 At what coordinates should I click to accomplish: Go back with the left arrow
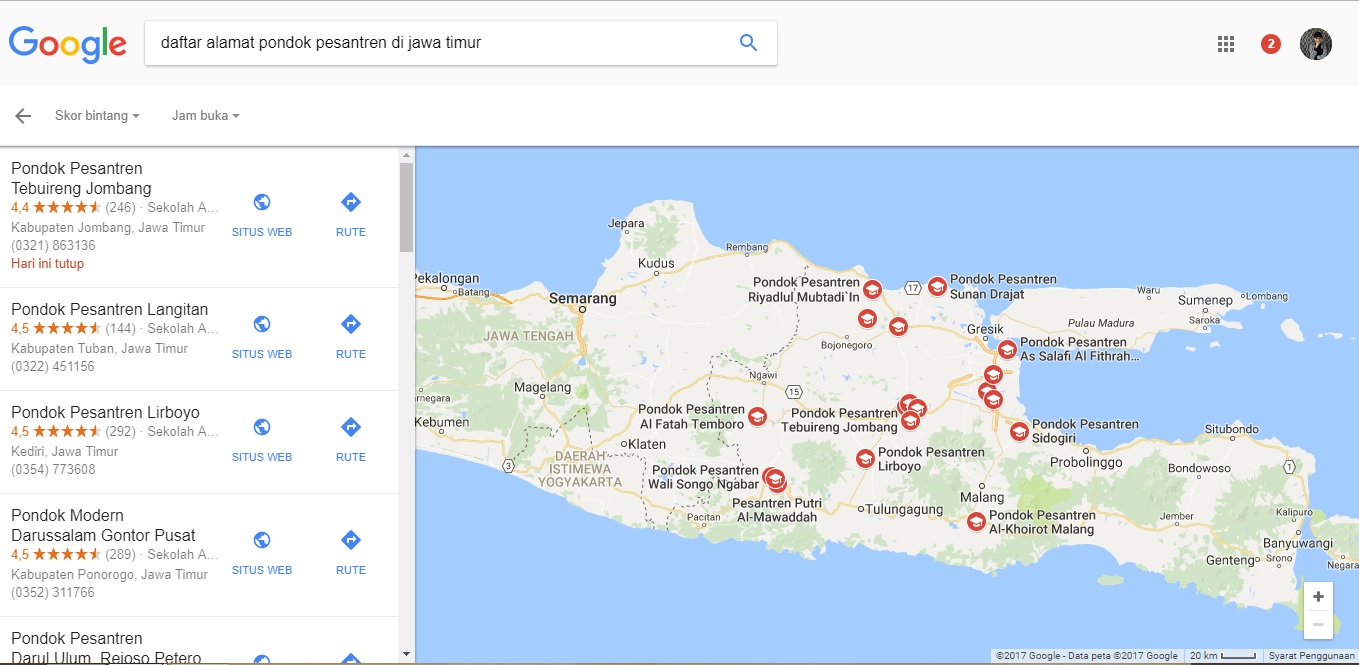(x=23, y=116)
